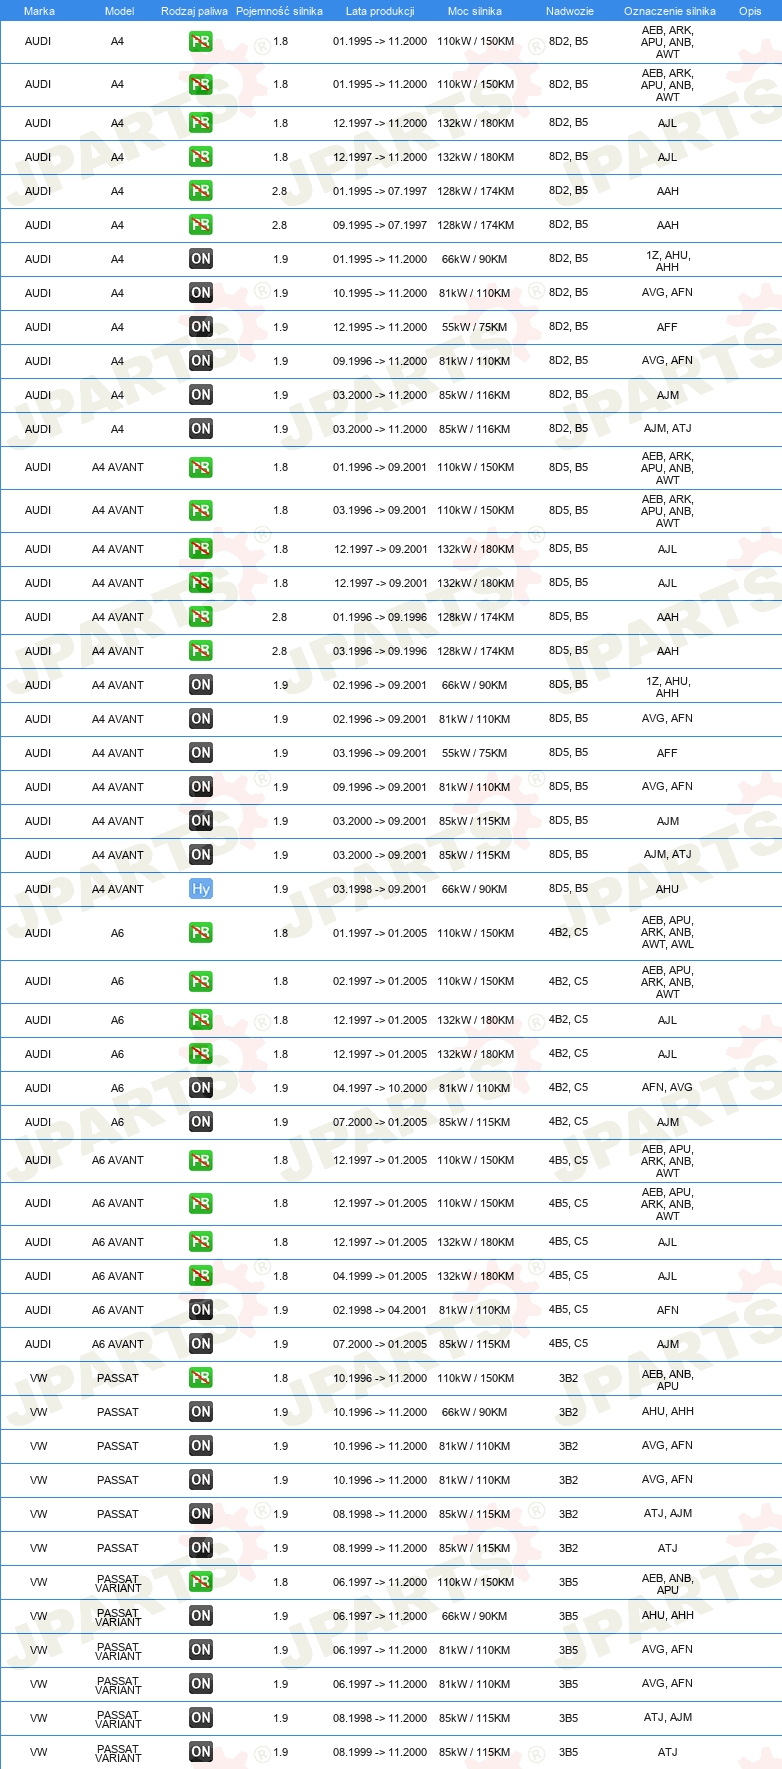Click petrol icon in PASSAT VARIANT 1.8 row

[x=201, y=1581]
